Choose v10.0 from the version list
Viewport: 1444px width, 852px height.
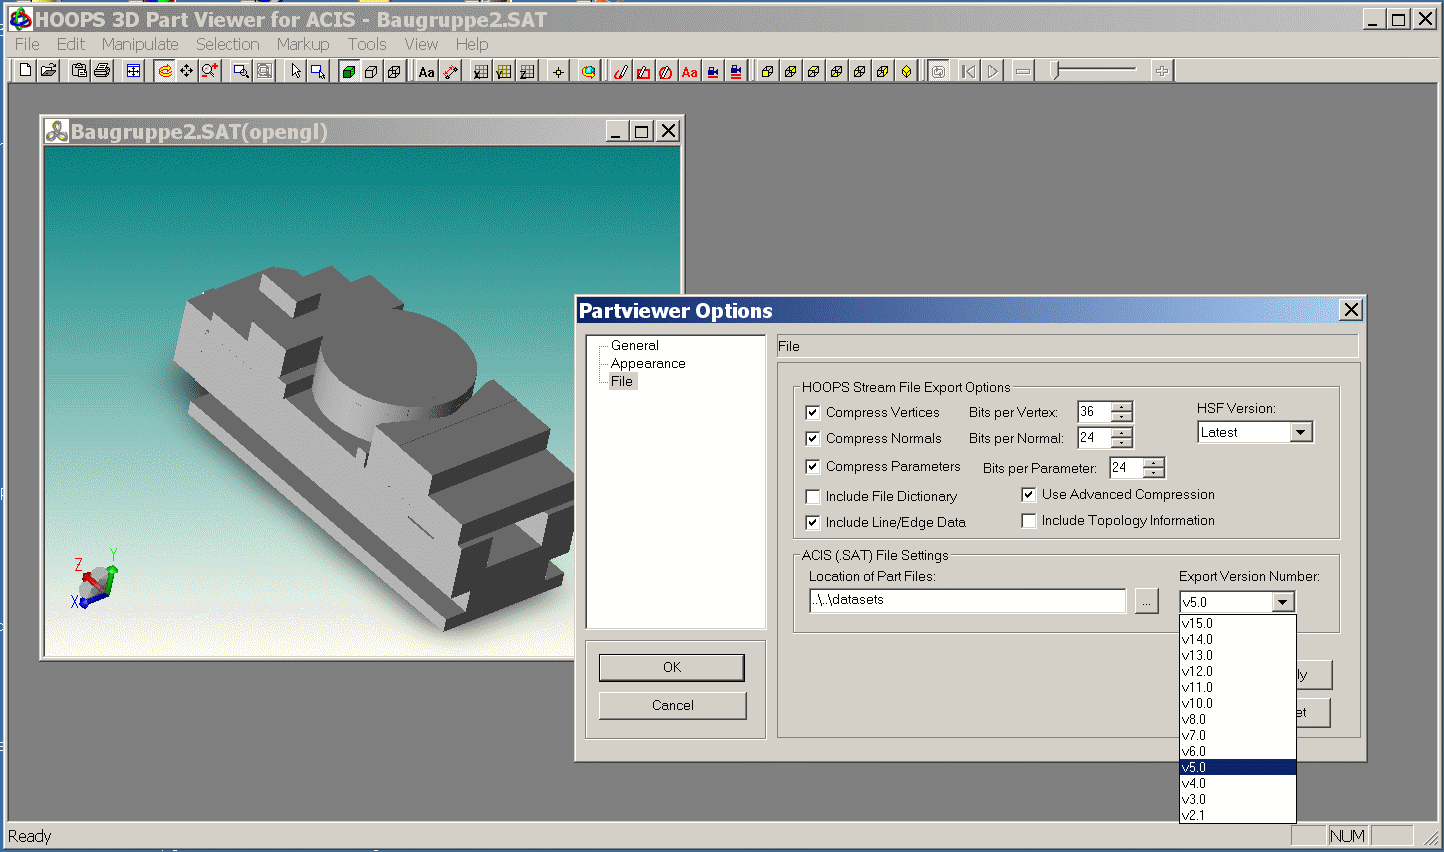1237,703
